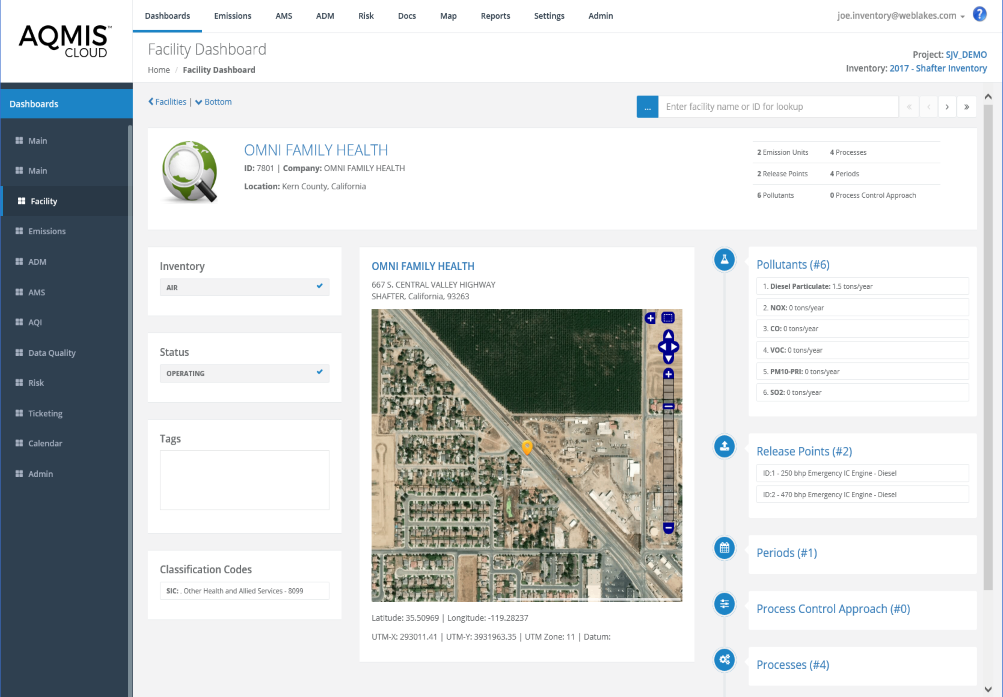The image size is (1003, 697).
Task: Open the AMS top menu
Action: 284,16
